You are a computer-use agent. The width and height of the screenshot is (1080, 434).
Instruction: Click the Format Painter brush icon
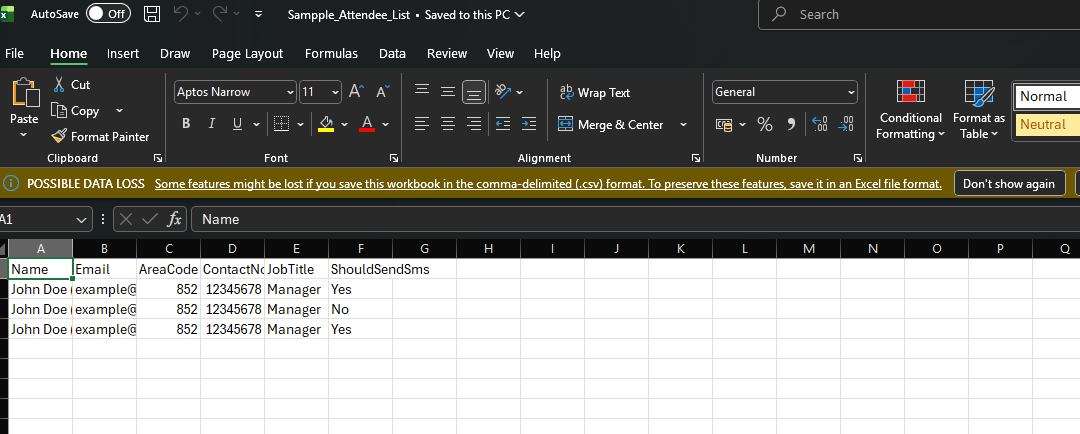tap(60, 136)
